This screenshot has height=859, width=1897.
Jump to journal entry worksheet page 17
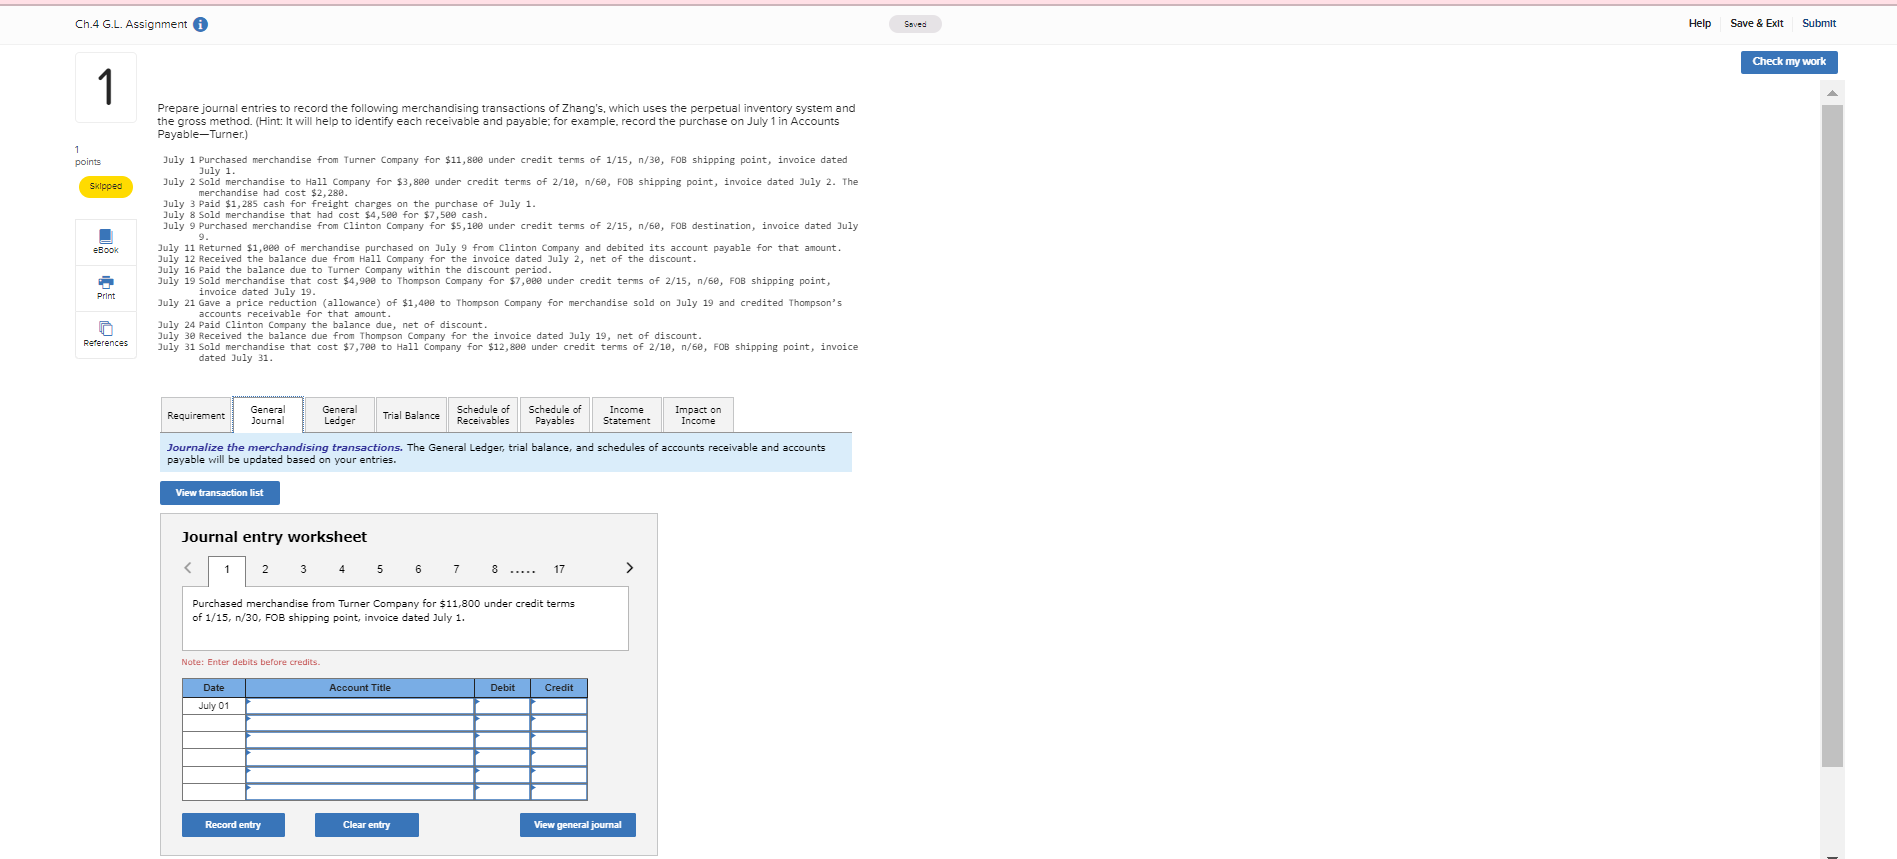(x=560, y=569)
